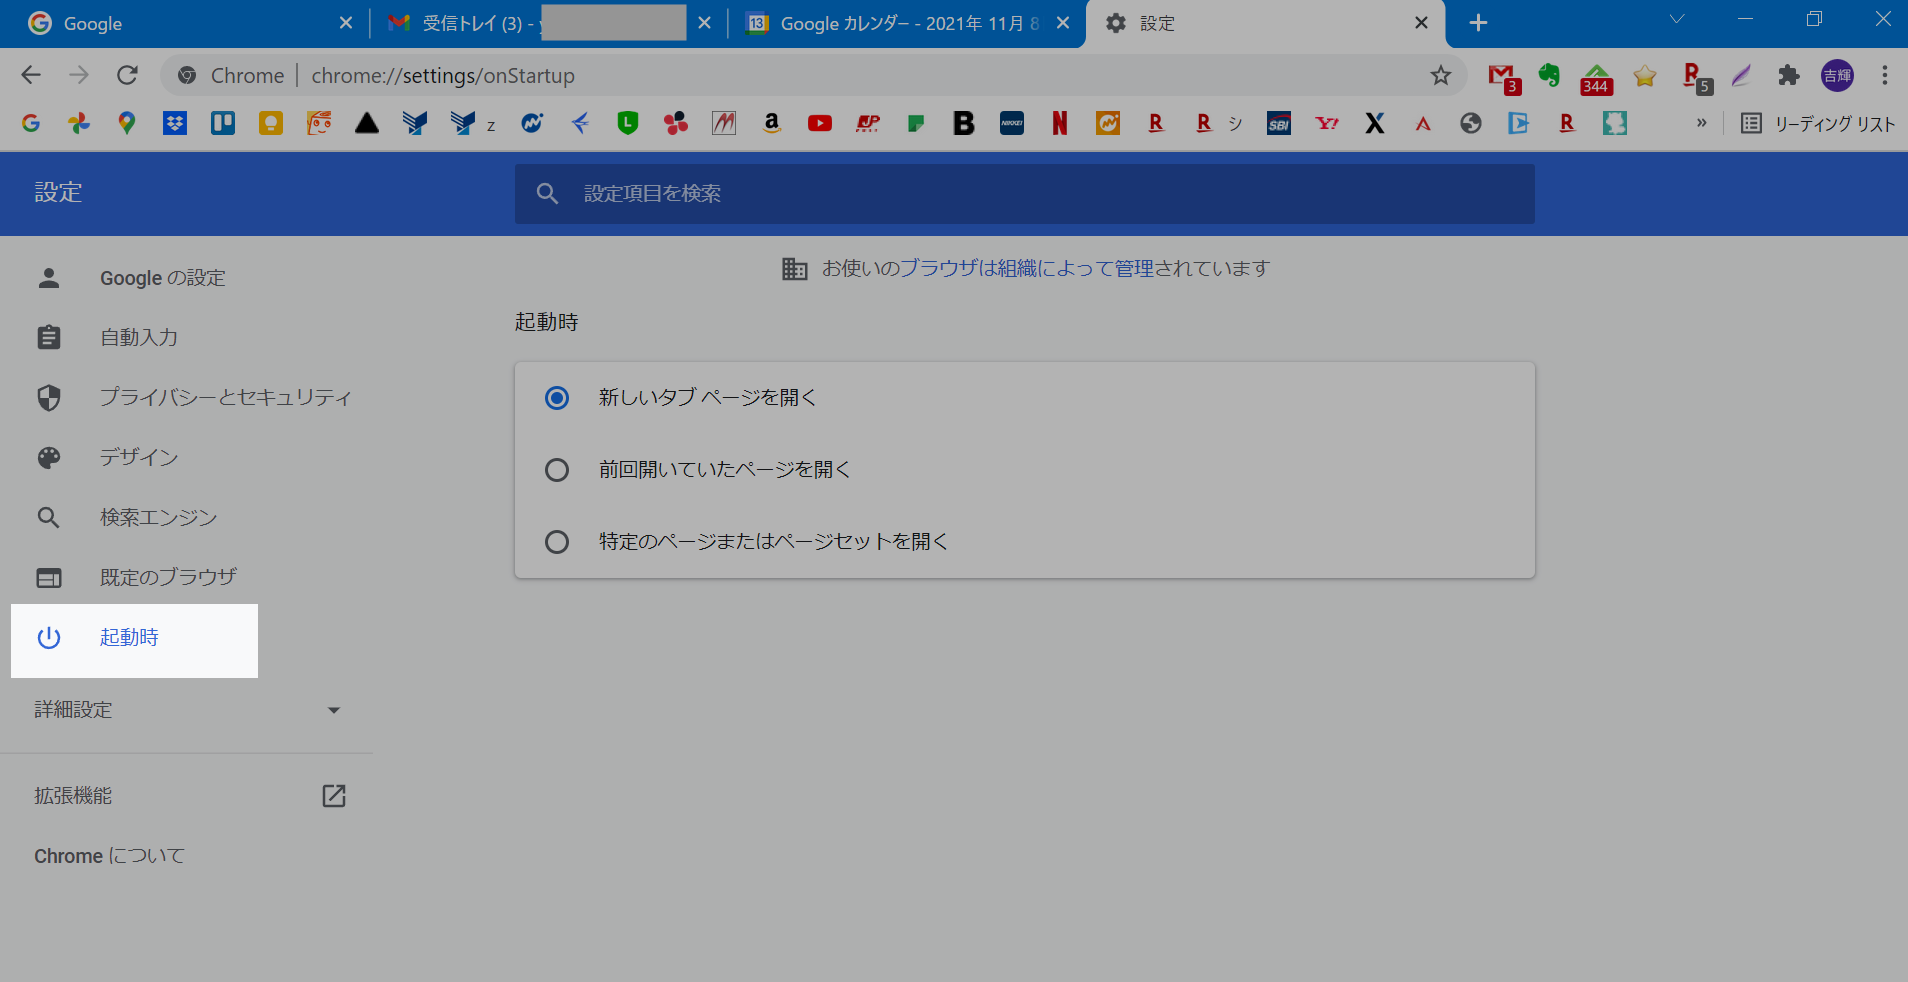Viewport: 1908px width, 982px height.
Task: Open the YouTube bookmark icon
Action: tap(820, 123)
